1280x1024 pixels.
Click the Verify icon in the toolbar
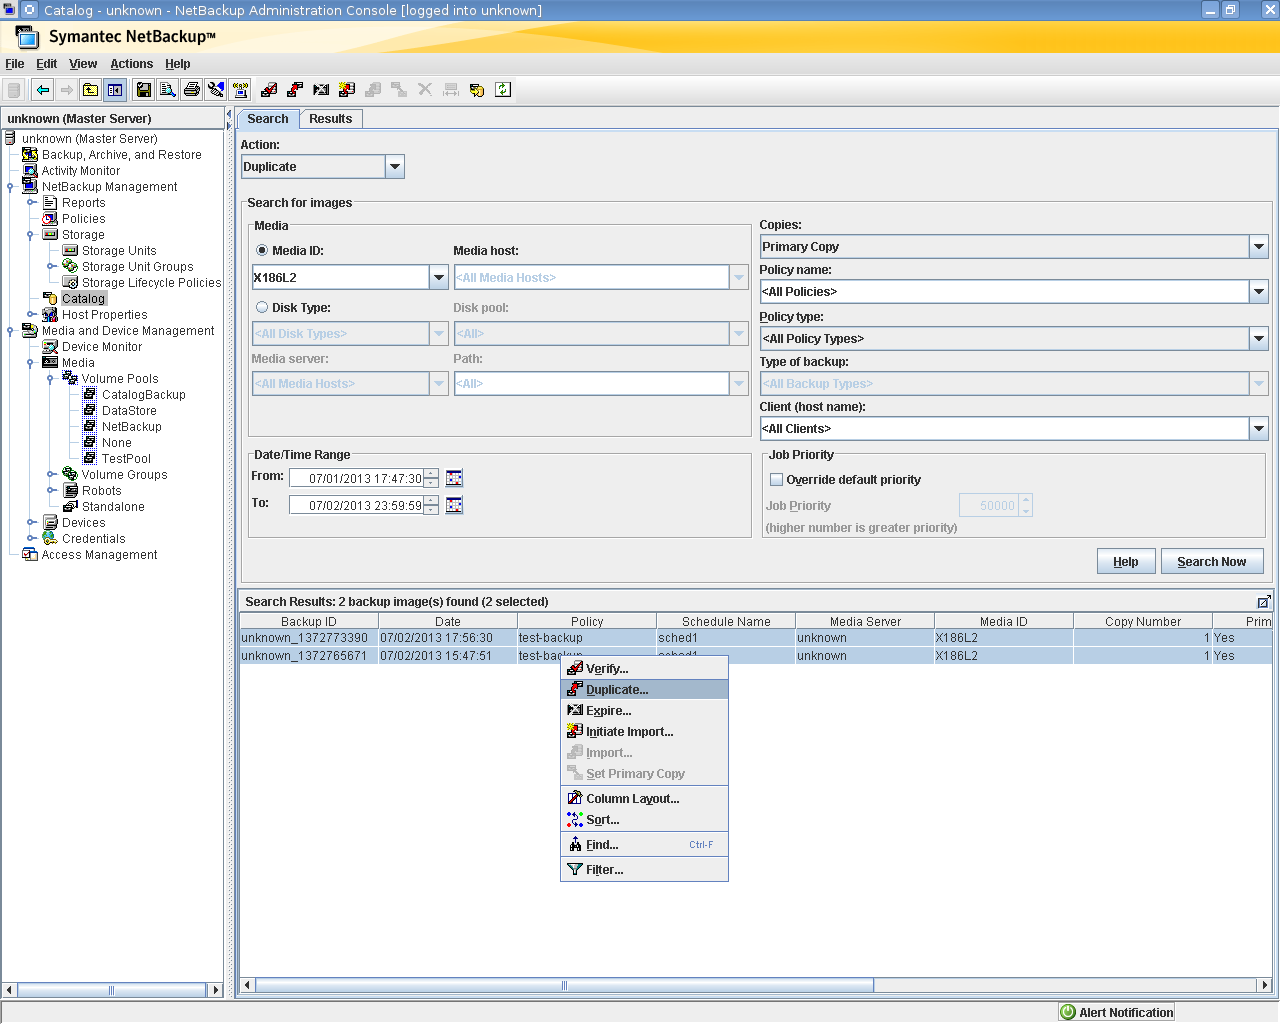coord(269,90)
